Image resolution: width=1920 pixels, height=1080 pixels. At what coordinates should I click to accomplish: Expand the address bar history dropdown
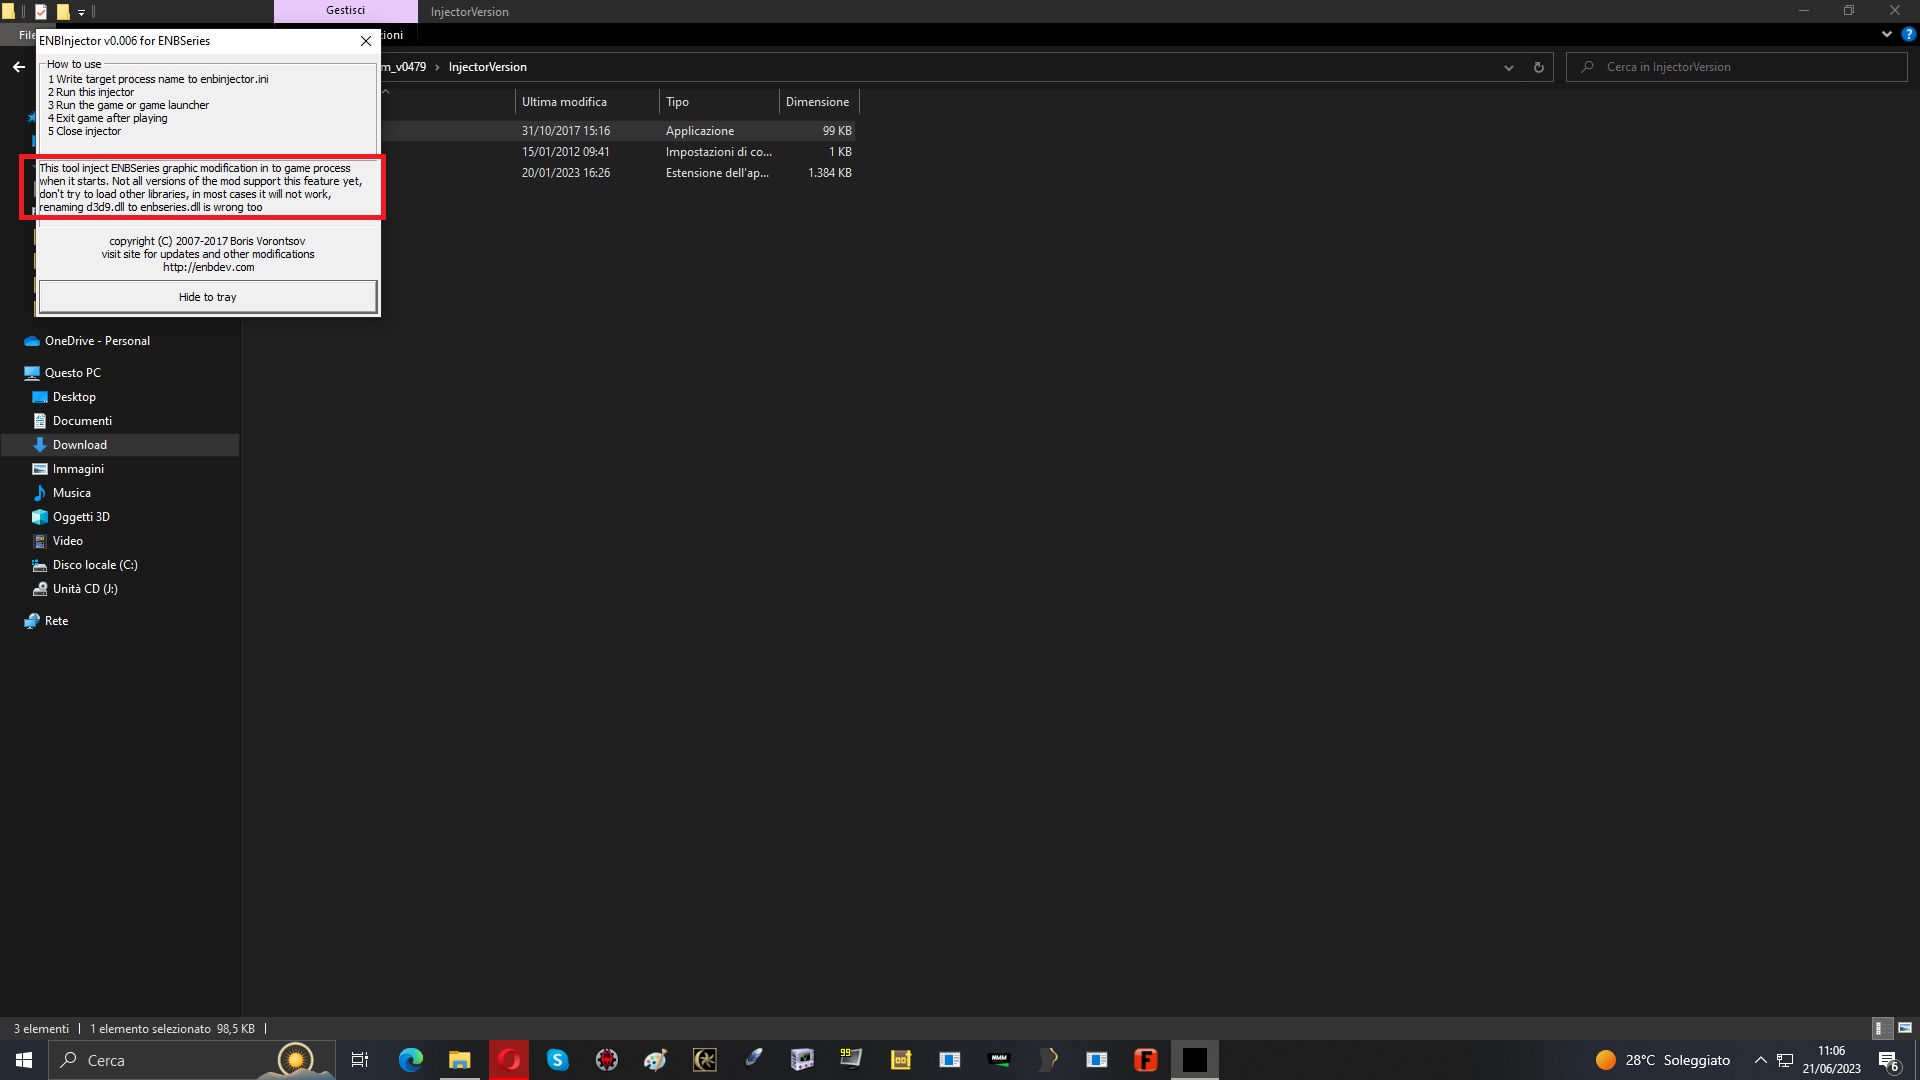coord(1509,67)
